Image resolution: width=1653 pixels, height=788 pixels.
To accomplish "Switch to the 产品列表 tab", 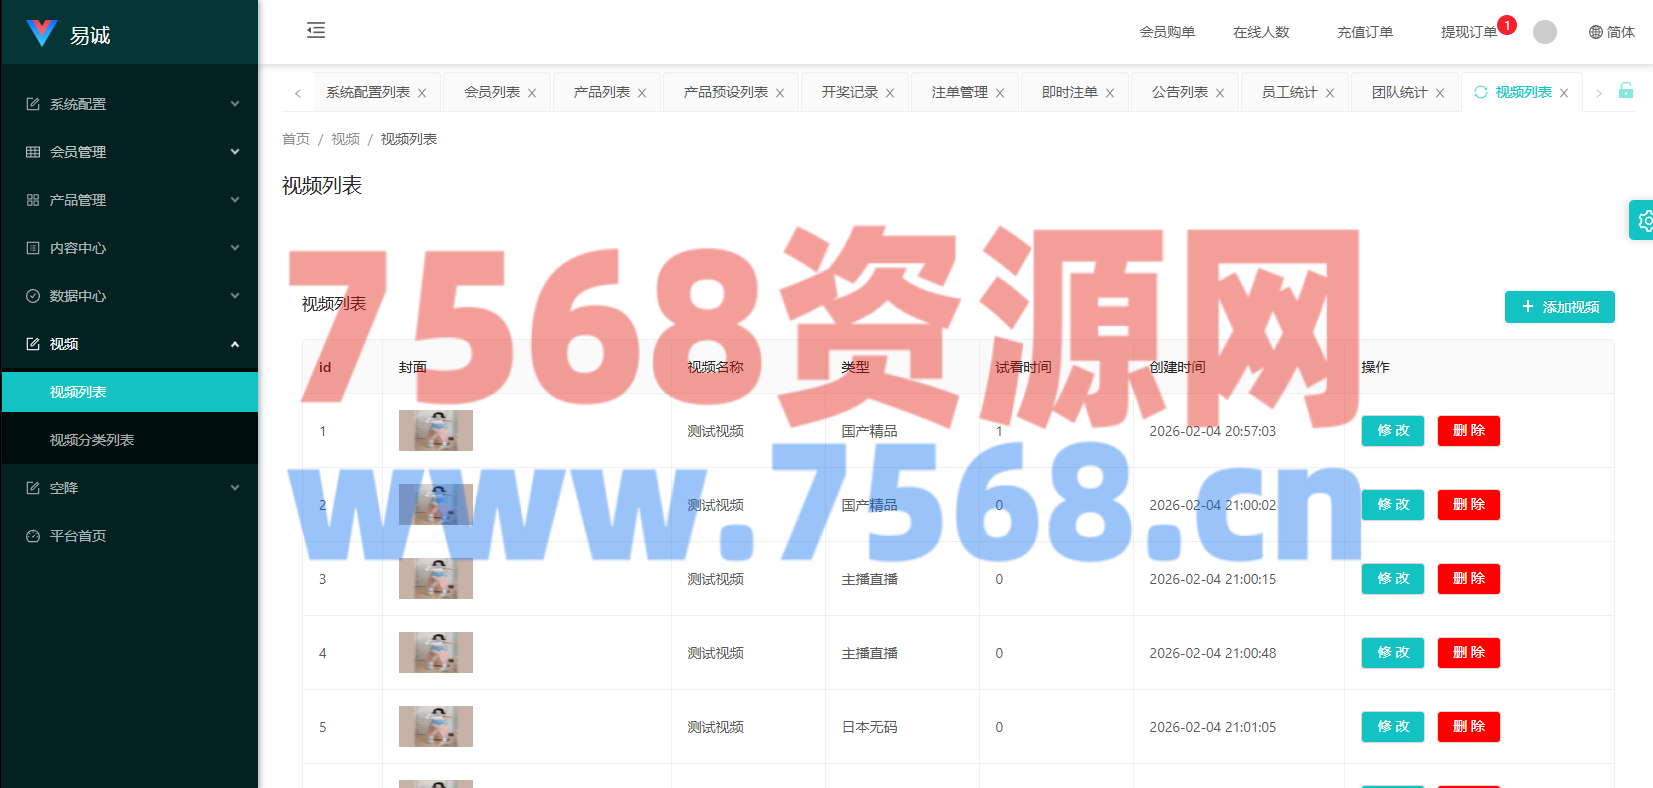I will click(x=601, y=92).
